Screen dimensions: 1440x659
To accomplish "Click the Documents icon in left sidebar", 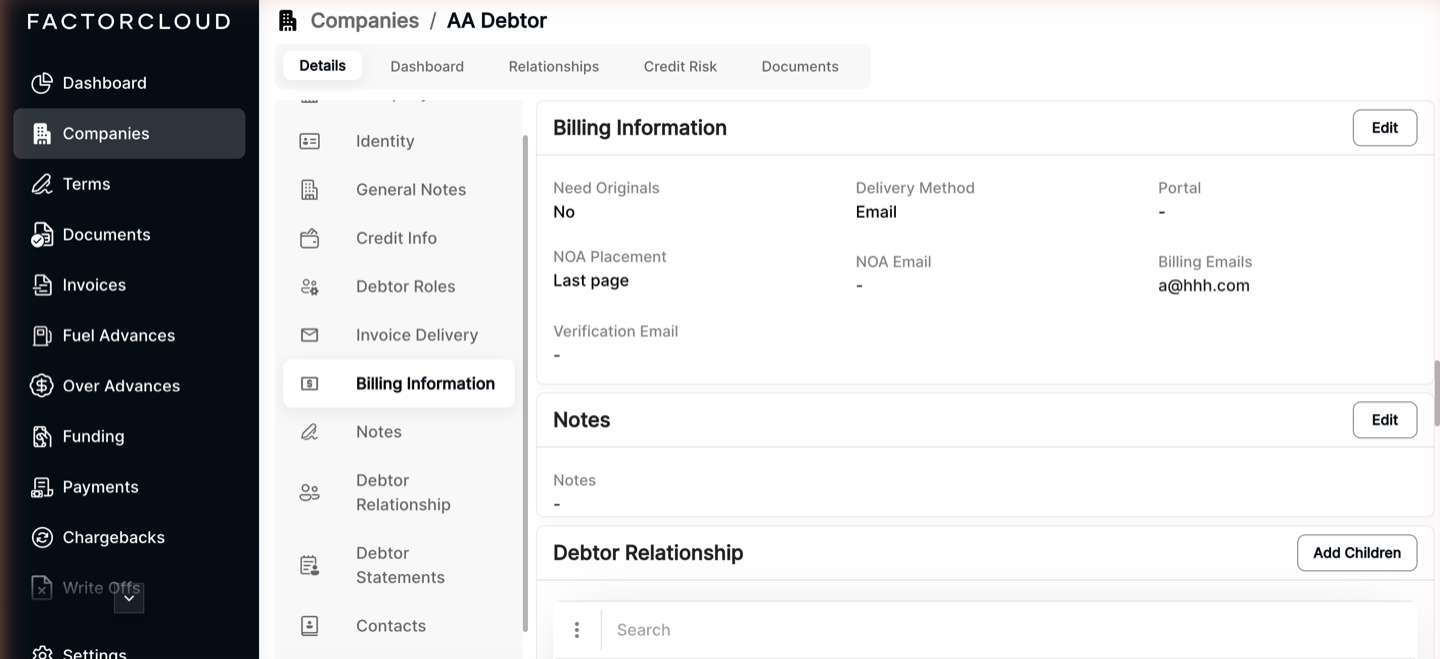I will [x=42, y=235].
